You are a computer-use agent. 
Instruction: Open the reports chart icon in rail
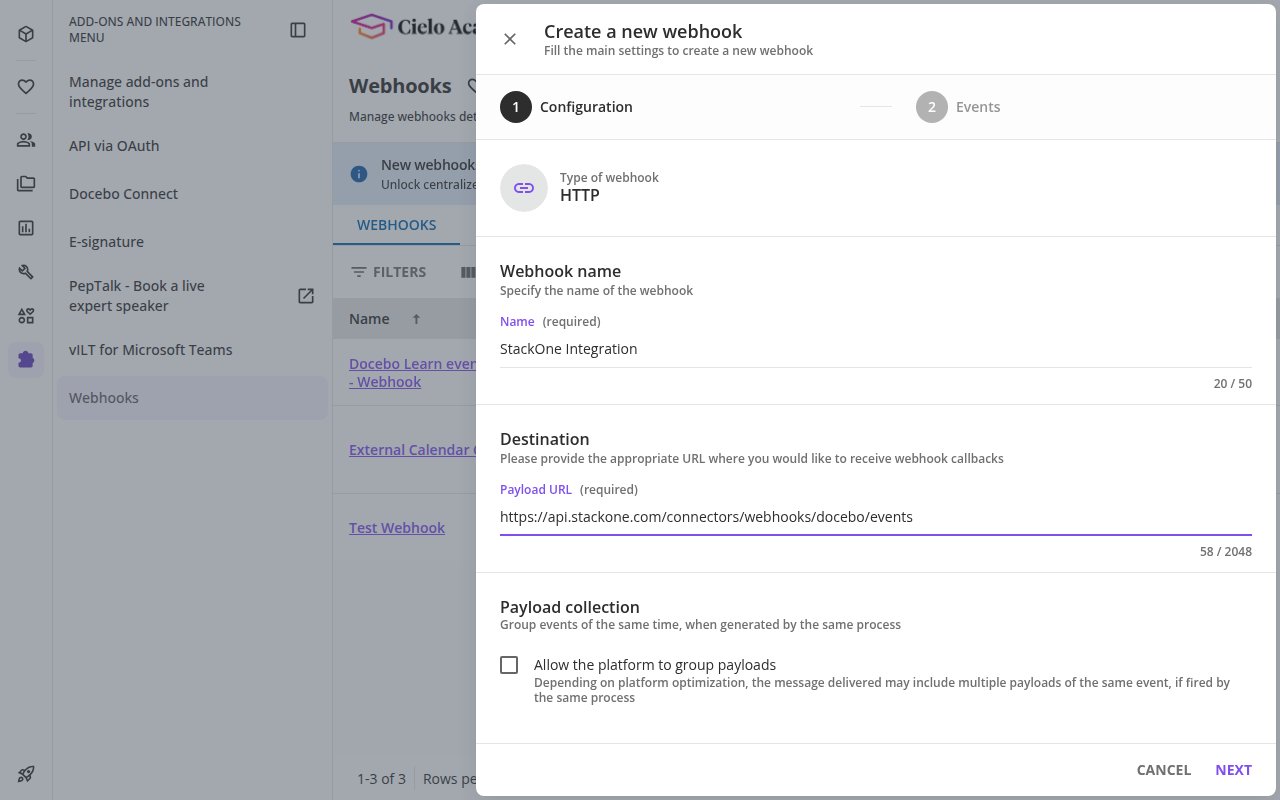tap(26, 228)
